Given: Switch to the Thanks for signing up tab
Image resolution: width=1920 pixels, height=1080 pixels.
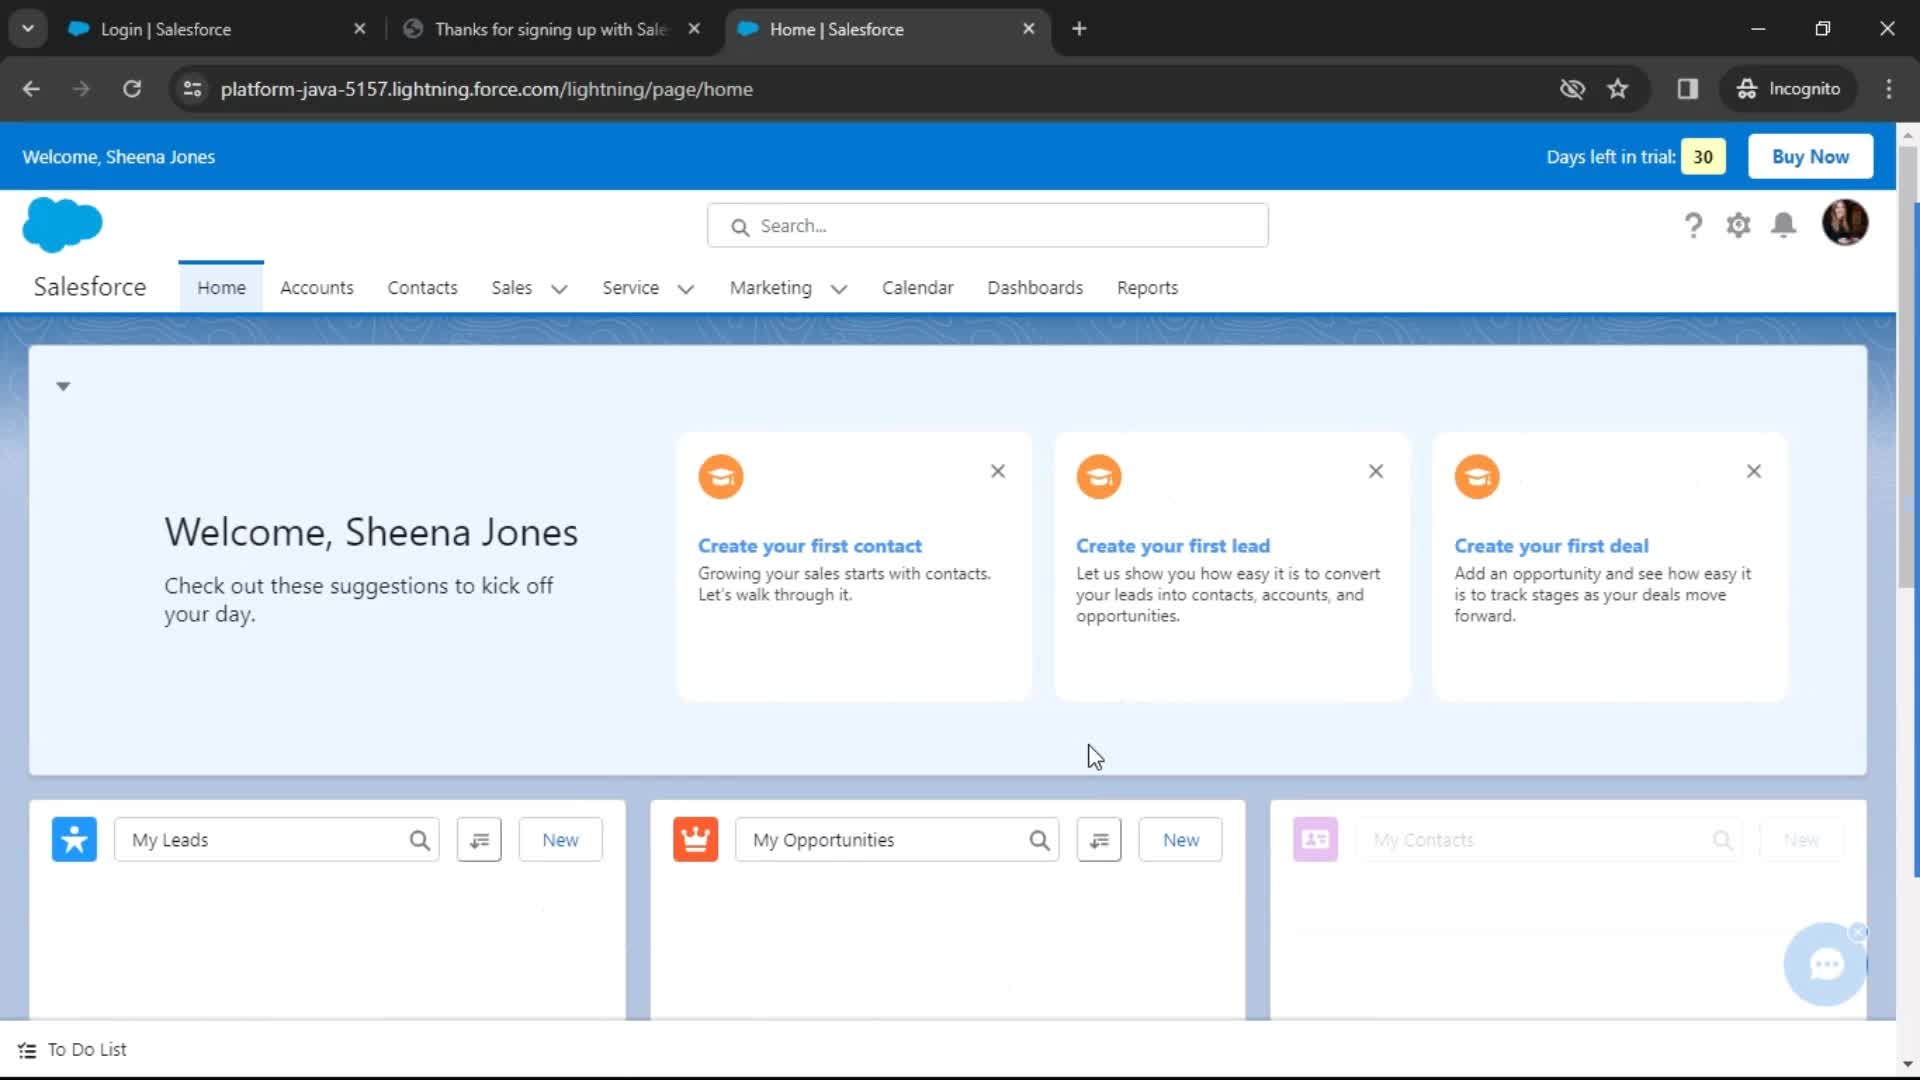Looking at the screenshot, I should tap(550, 29).
